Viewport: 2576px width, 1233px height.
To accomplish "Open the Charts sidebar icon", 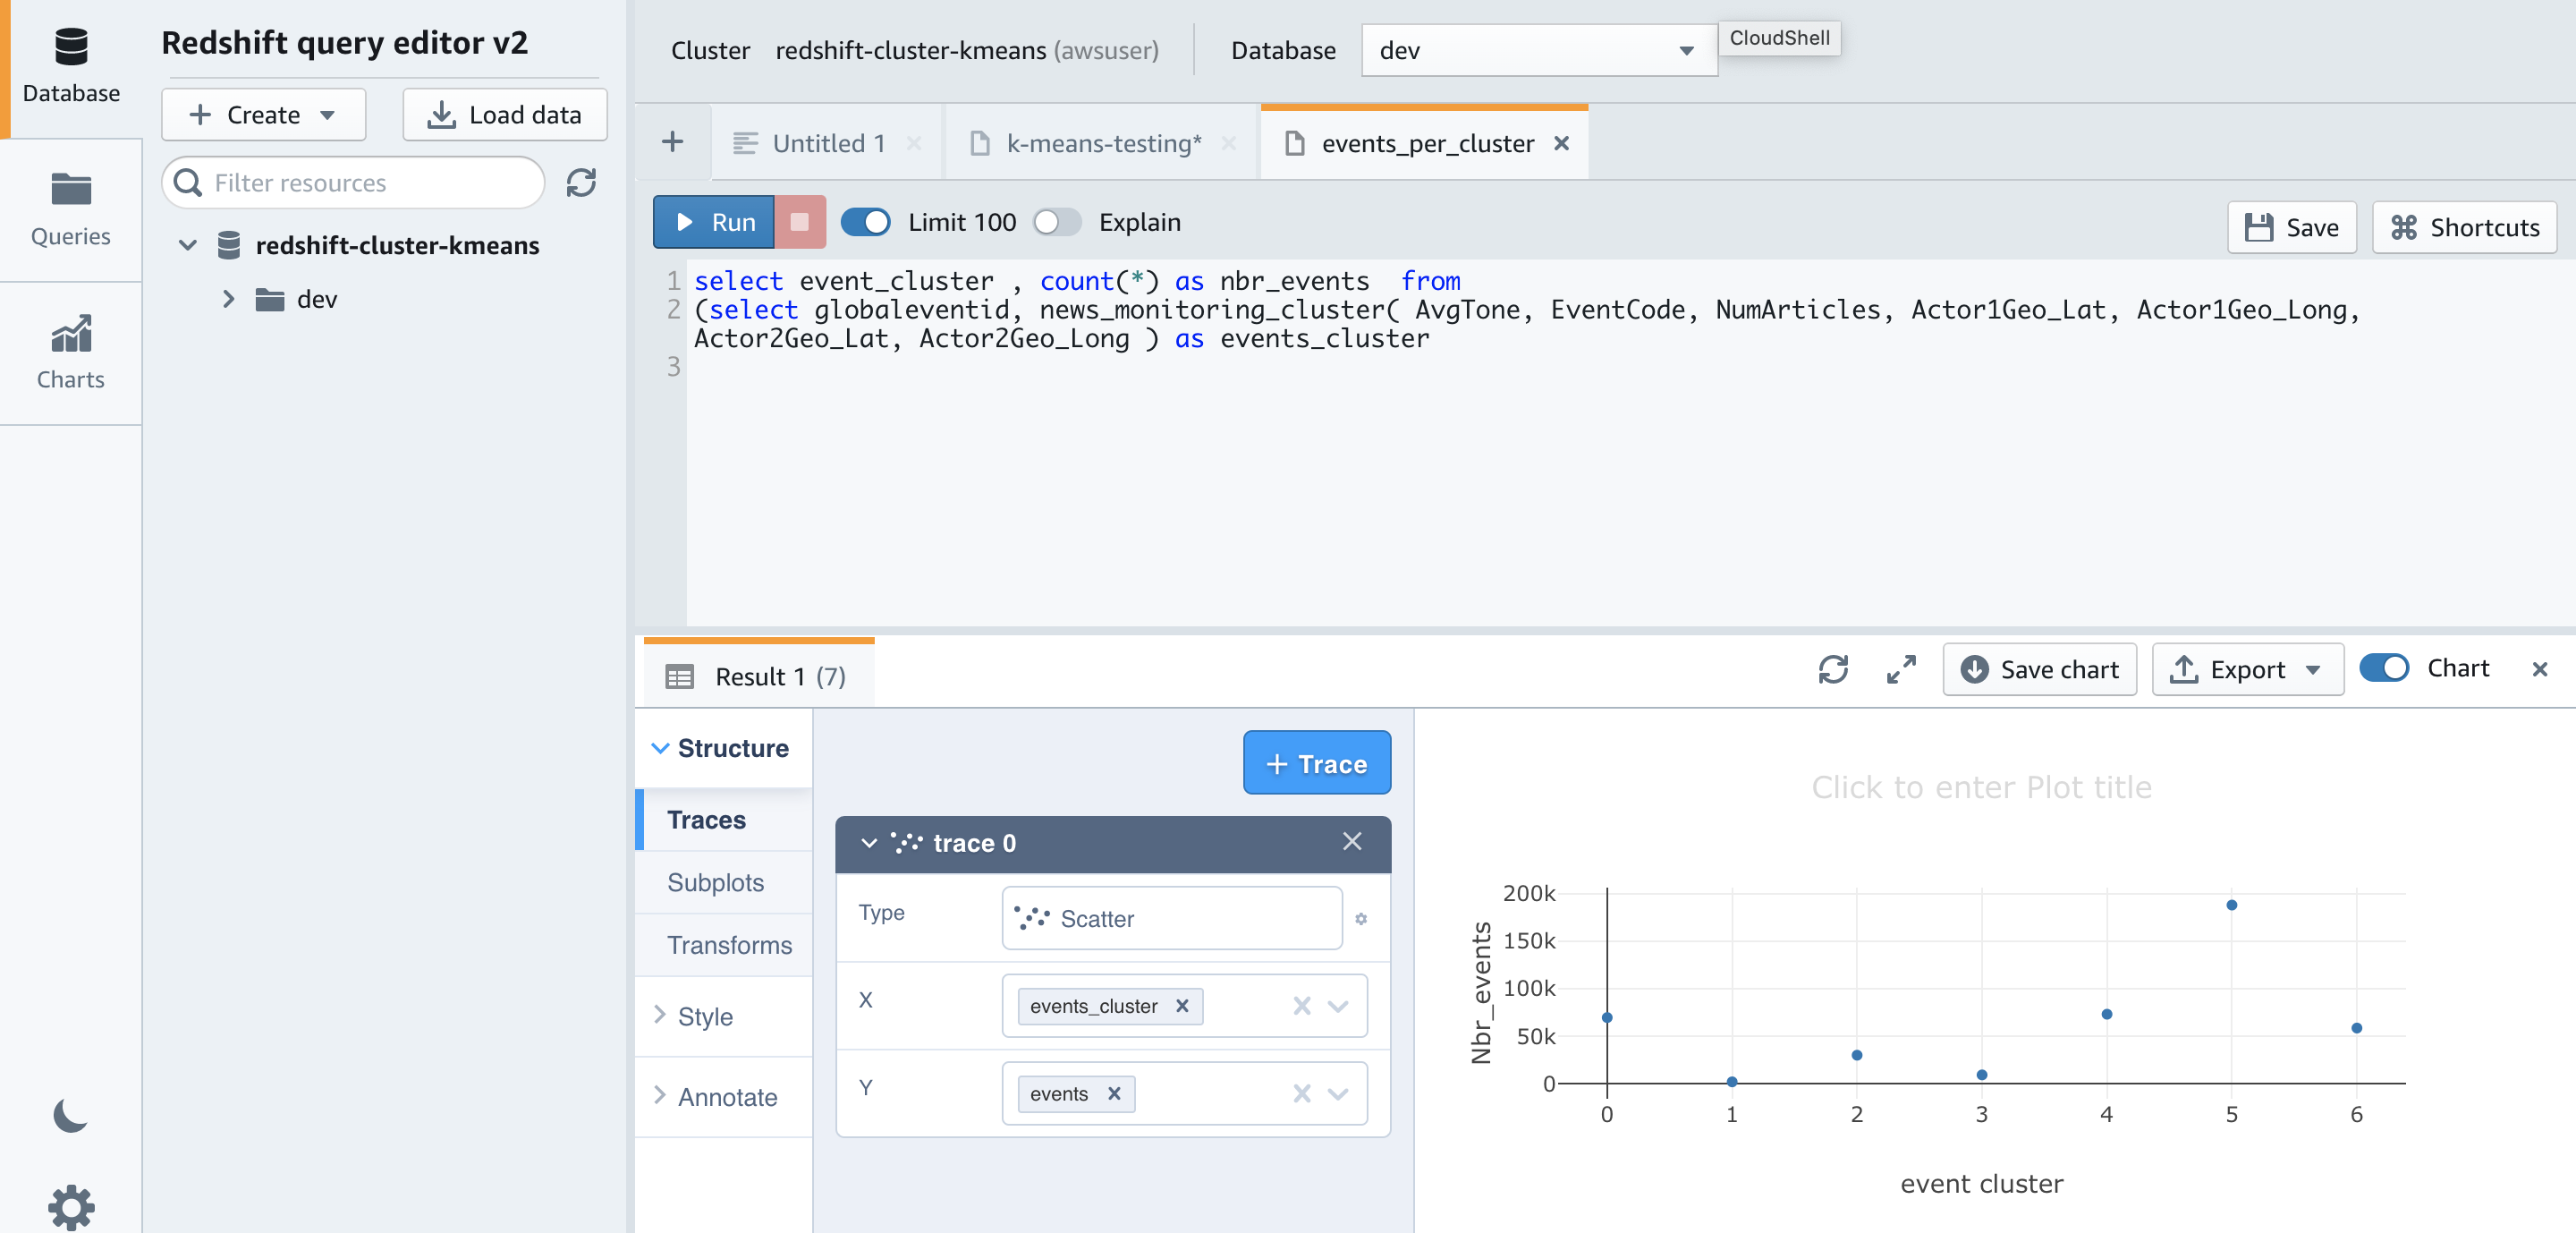I will tap(70, 352).
